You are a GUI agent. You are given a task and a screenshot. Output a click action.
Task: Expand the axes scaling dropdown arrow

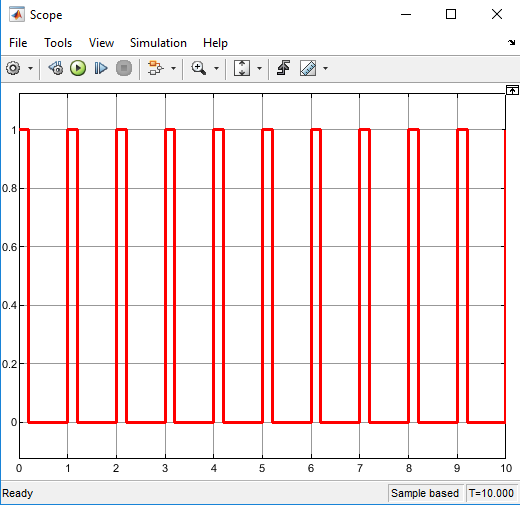(259, 69)
